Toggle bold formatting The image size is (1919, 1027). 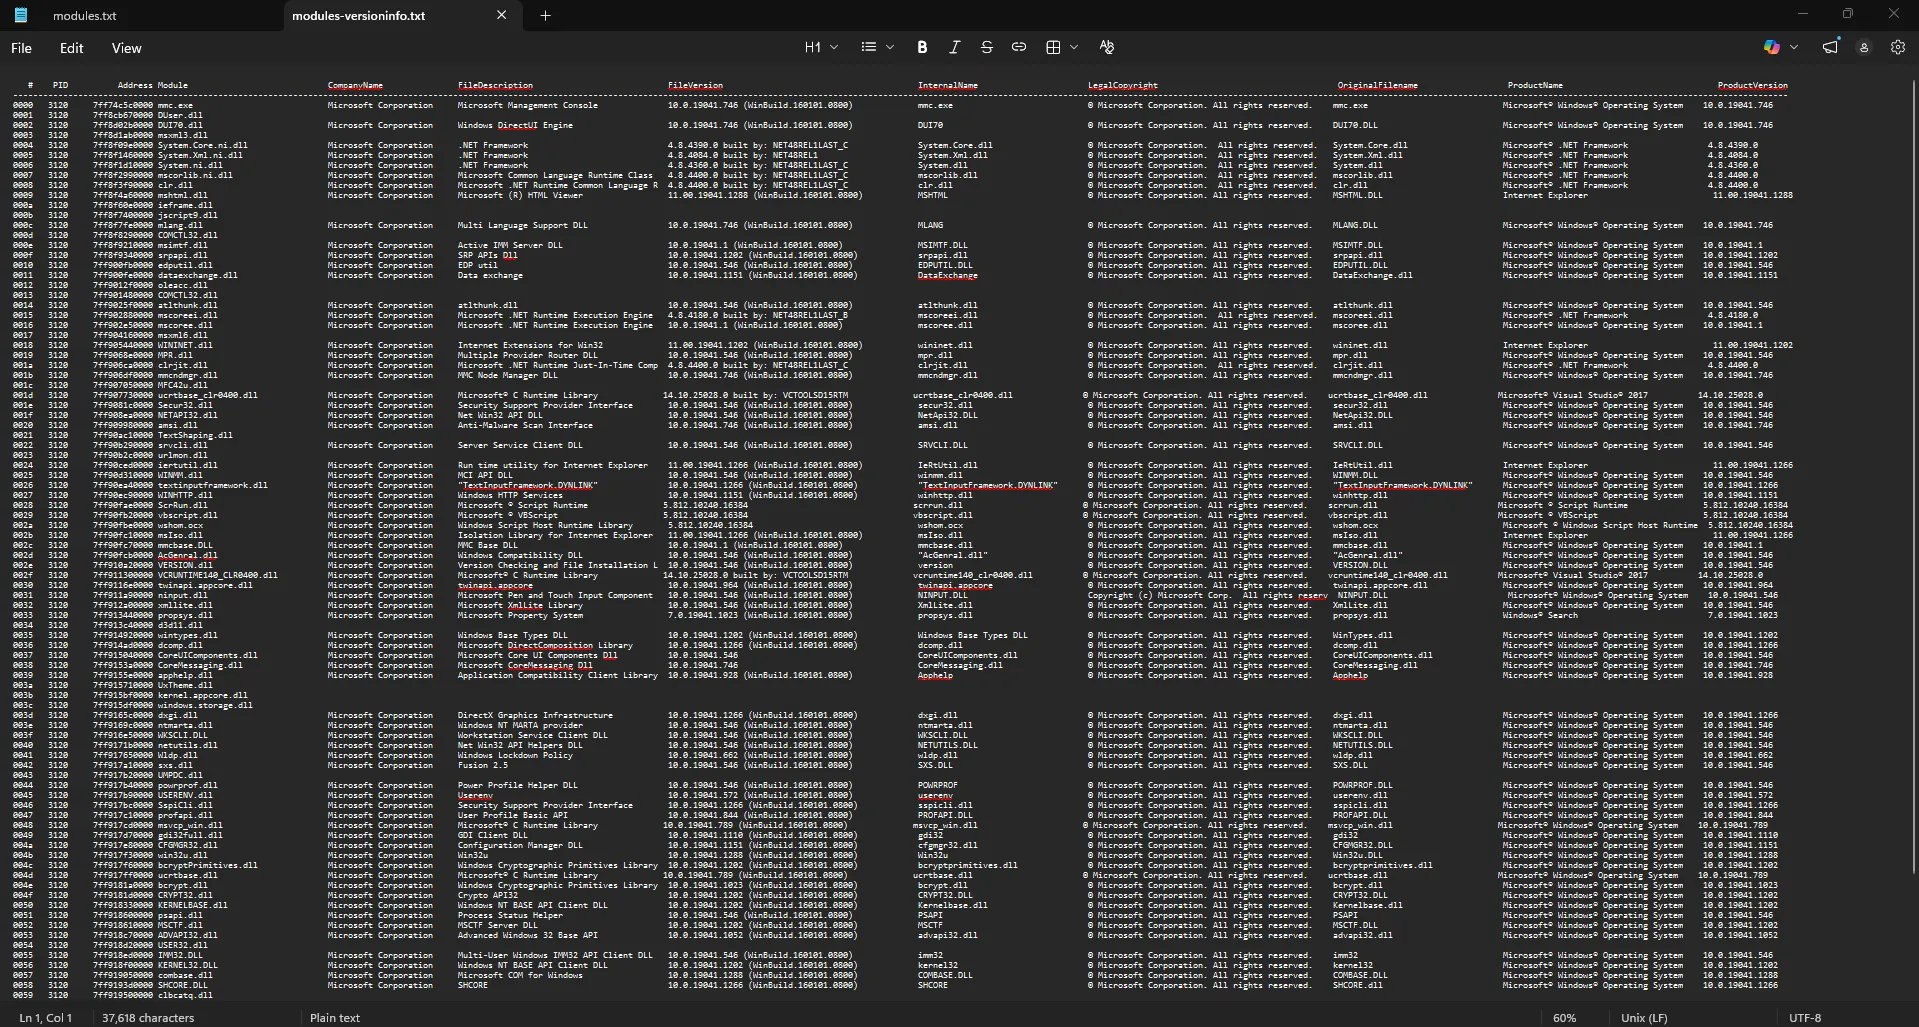(x=922, y=47)
